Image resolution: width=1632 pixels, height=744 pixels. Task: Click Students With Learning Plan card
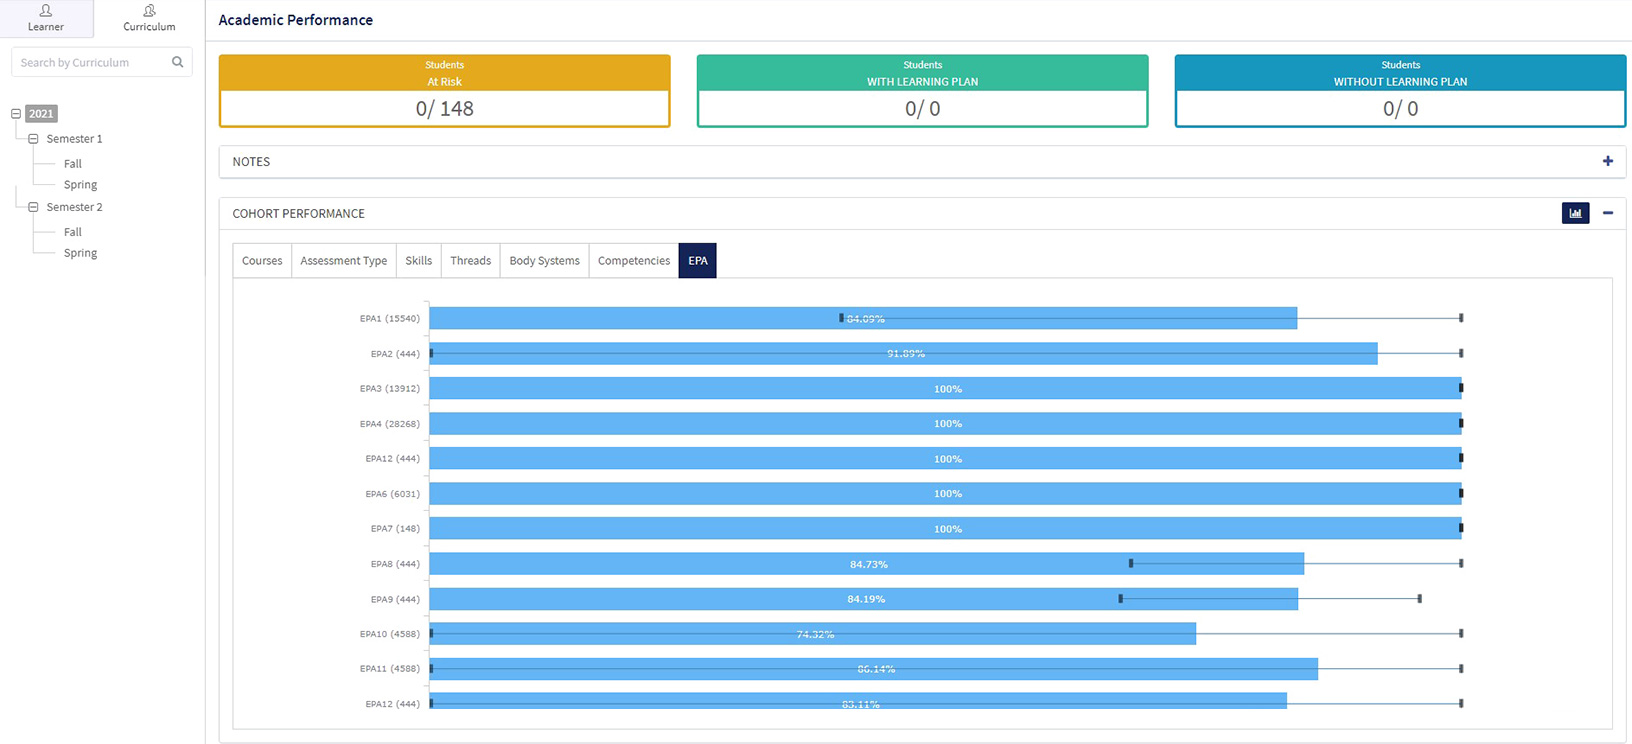coord(922,91)
